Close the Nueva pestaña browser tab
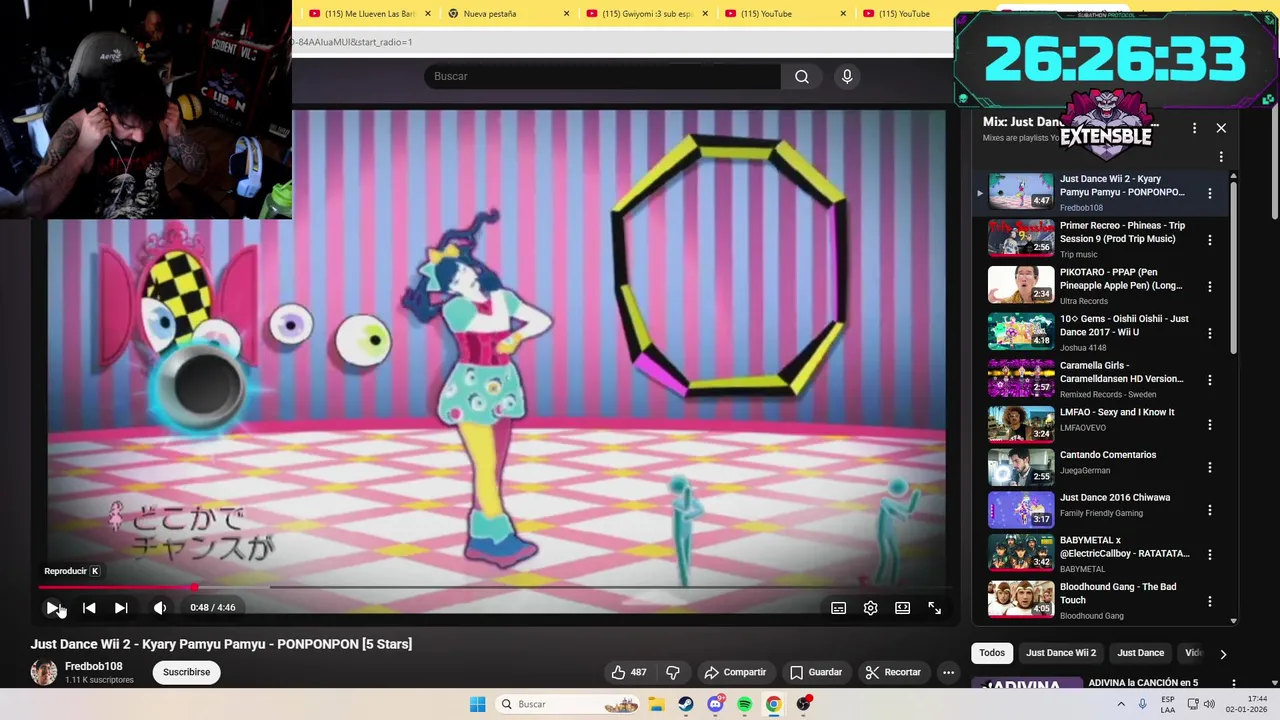The width and height of the screenshot is (1280, 720). [x=567, y=14]
